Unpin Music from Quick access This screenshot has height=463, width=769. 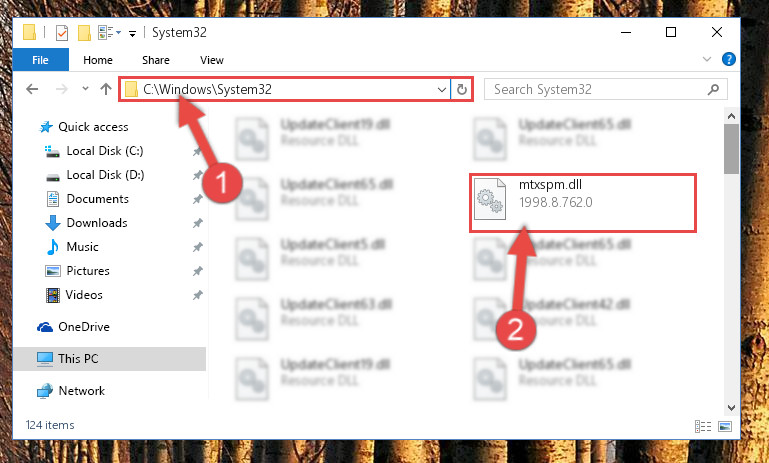tap(197, 247)
